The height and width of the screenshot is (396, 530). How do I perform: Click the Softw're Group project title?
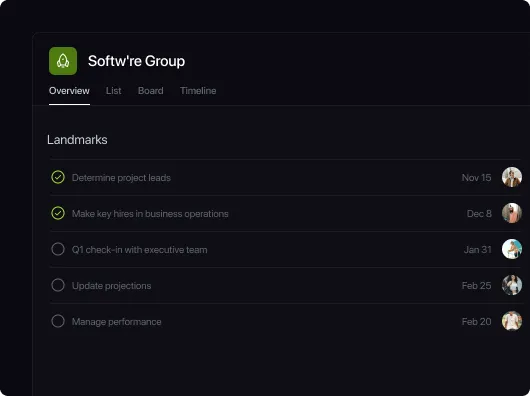(137, 61)
